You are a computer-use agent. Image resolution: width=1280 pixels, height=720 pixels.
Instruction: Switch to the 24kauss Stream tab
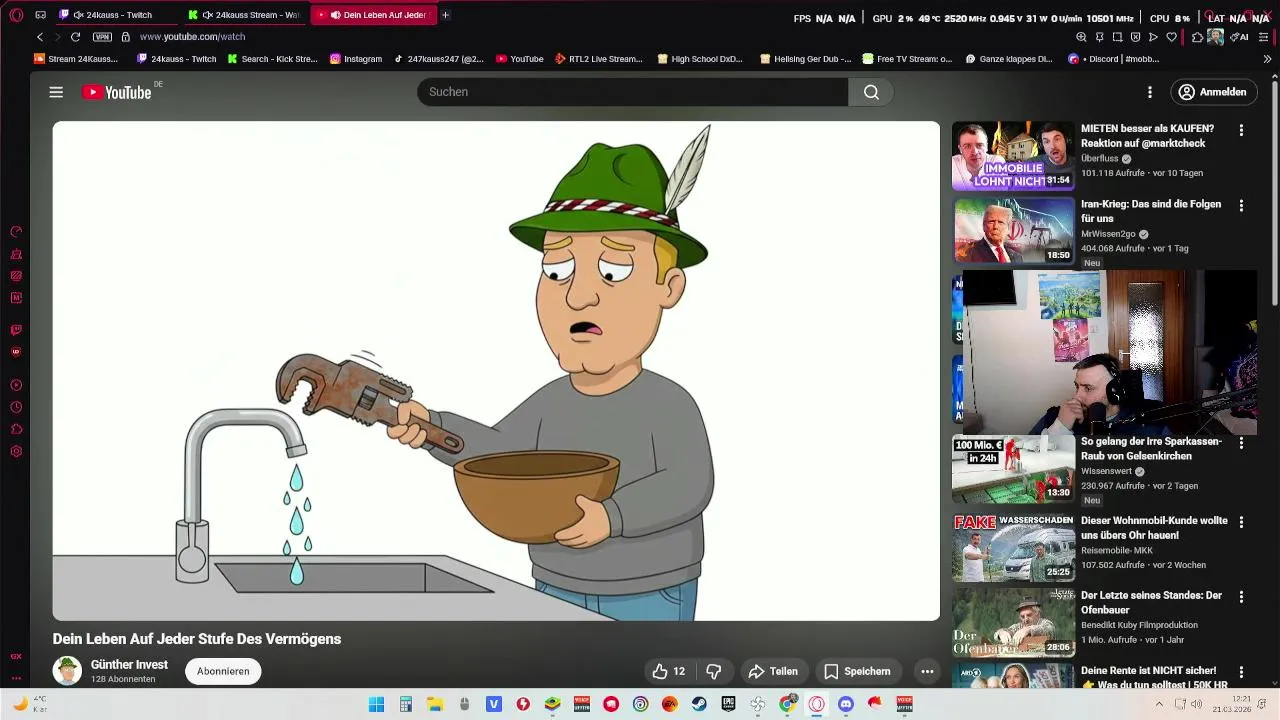click(246, 15)
